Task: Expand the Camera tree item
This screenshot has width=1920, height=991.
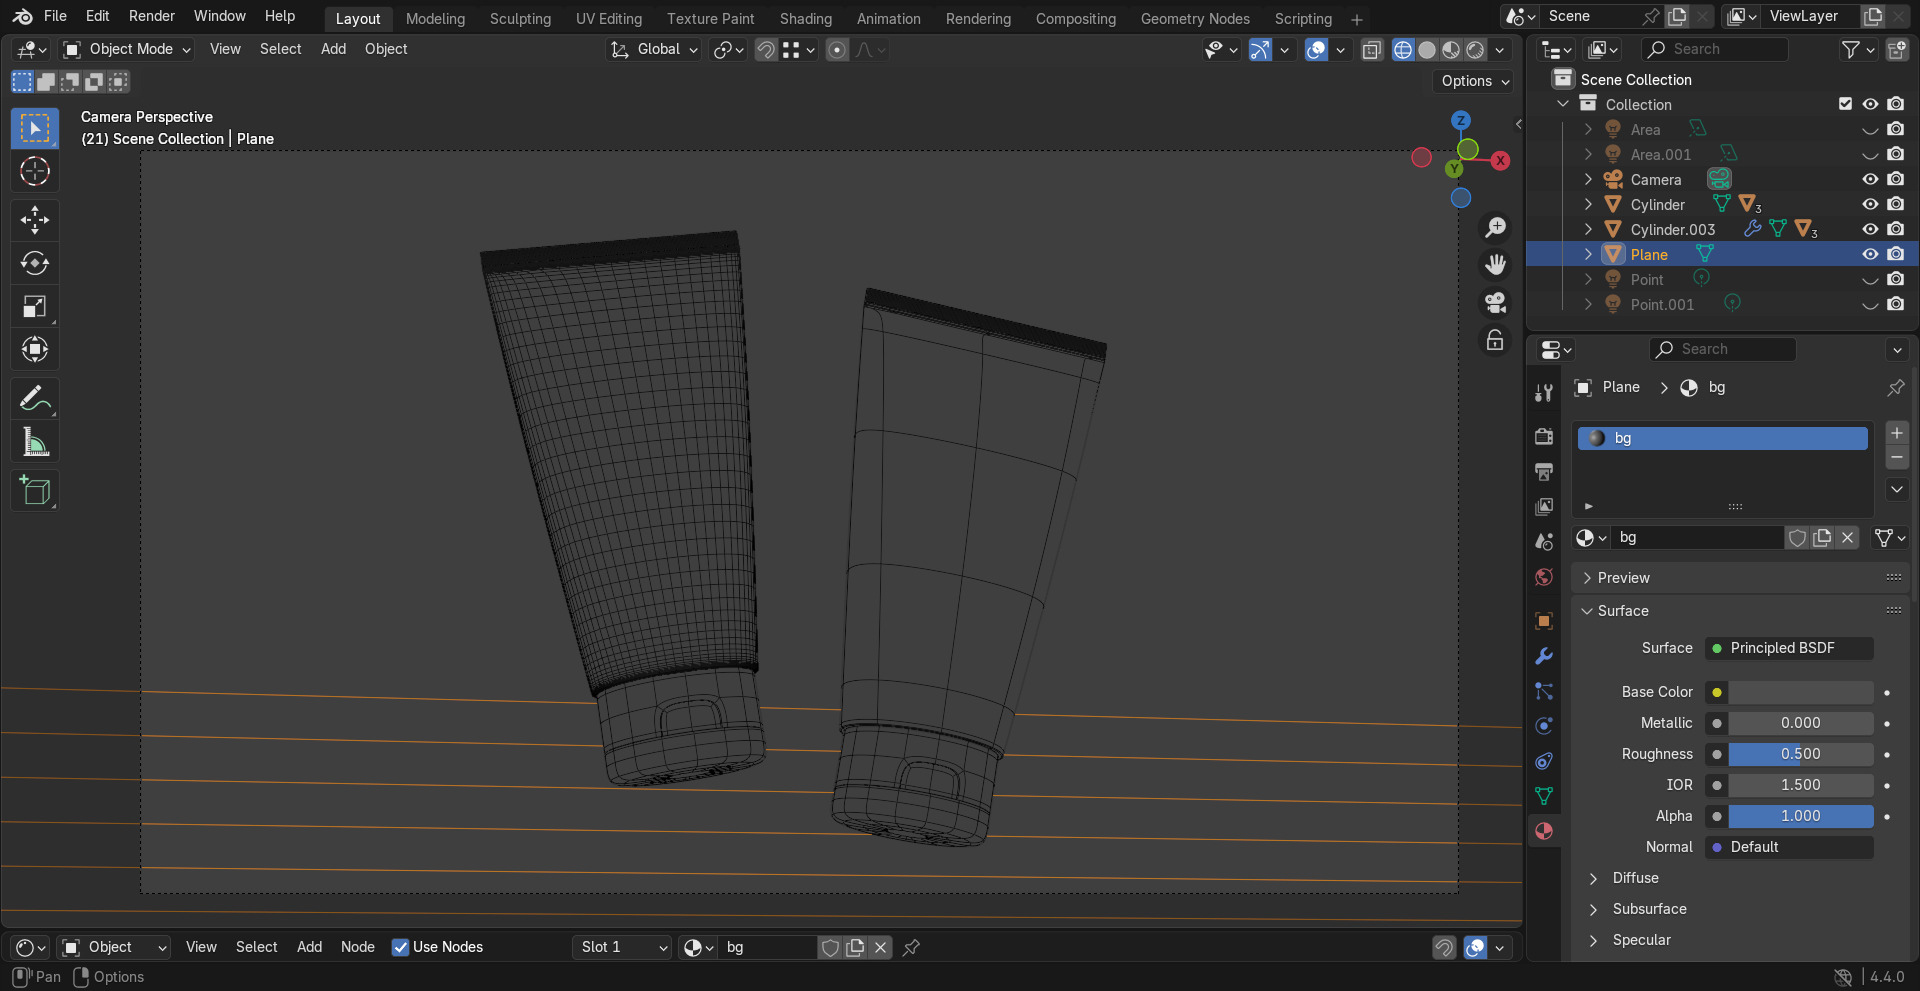Action: tap(1588, 179)
